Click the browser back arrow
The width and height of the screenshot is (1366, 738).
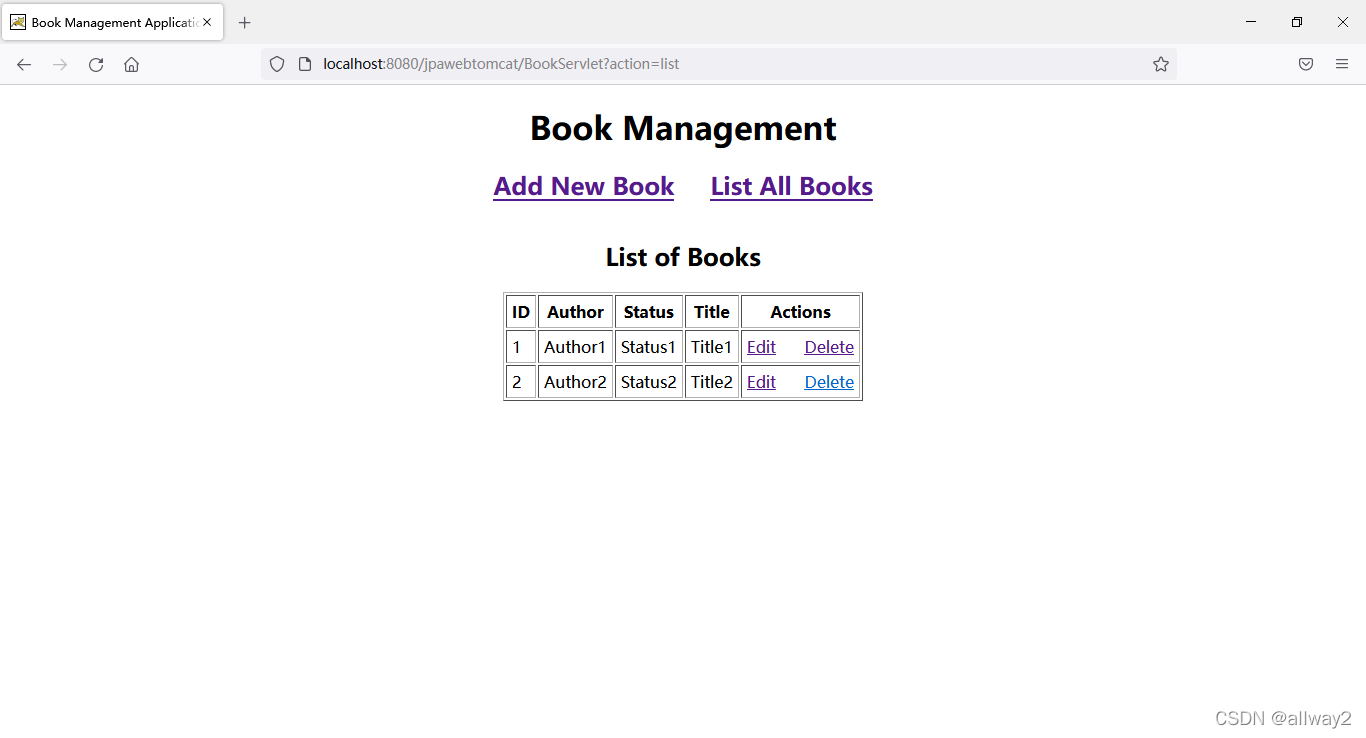click(x=24, y=64)
